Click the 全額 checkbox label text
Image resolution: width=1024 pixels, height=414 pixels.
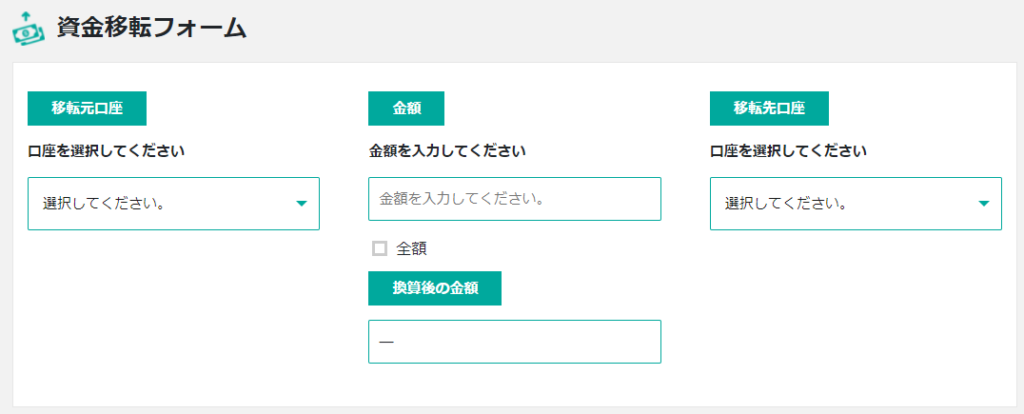click(411, 248)
